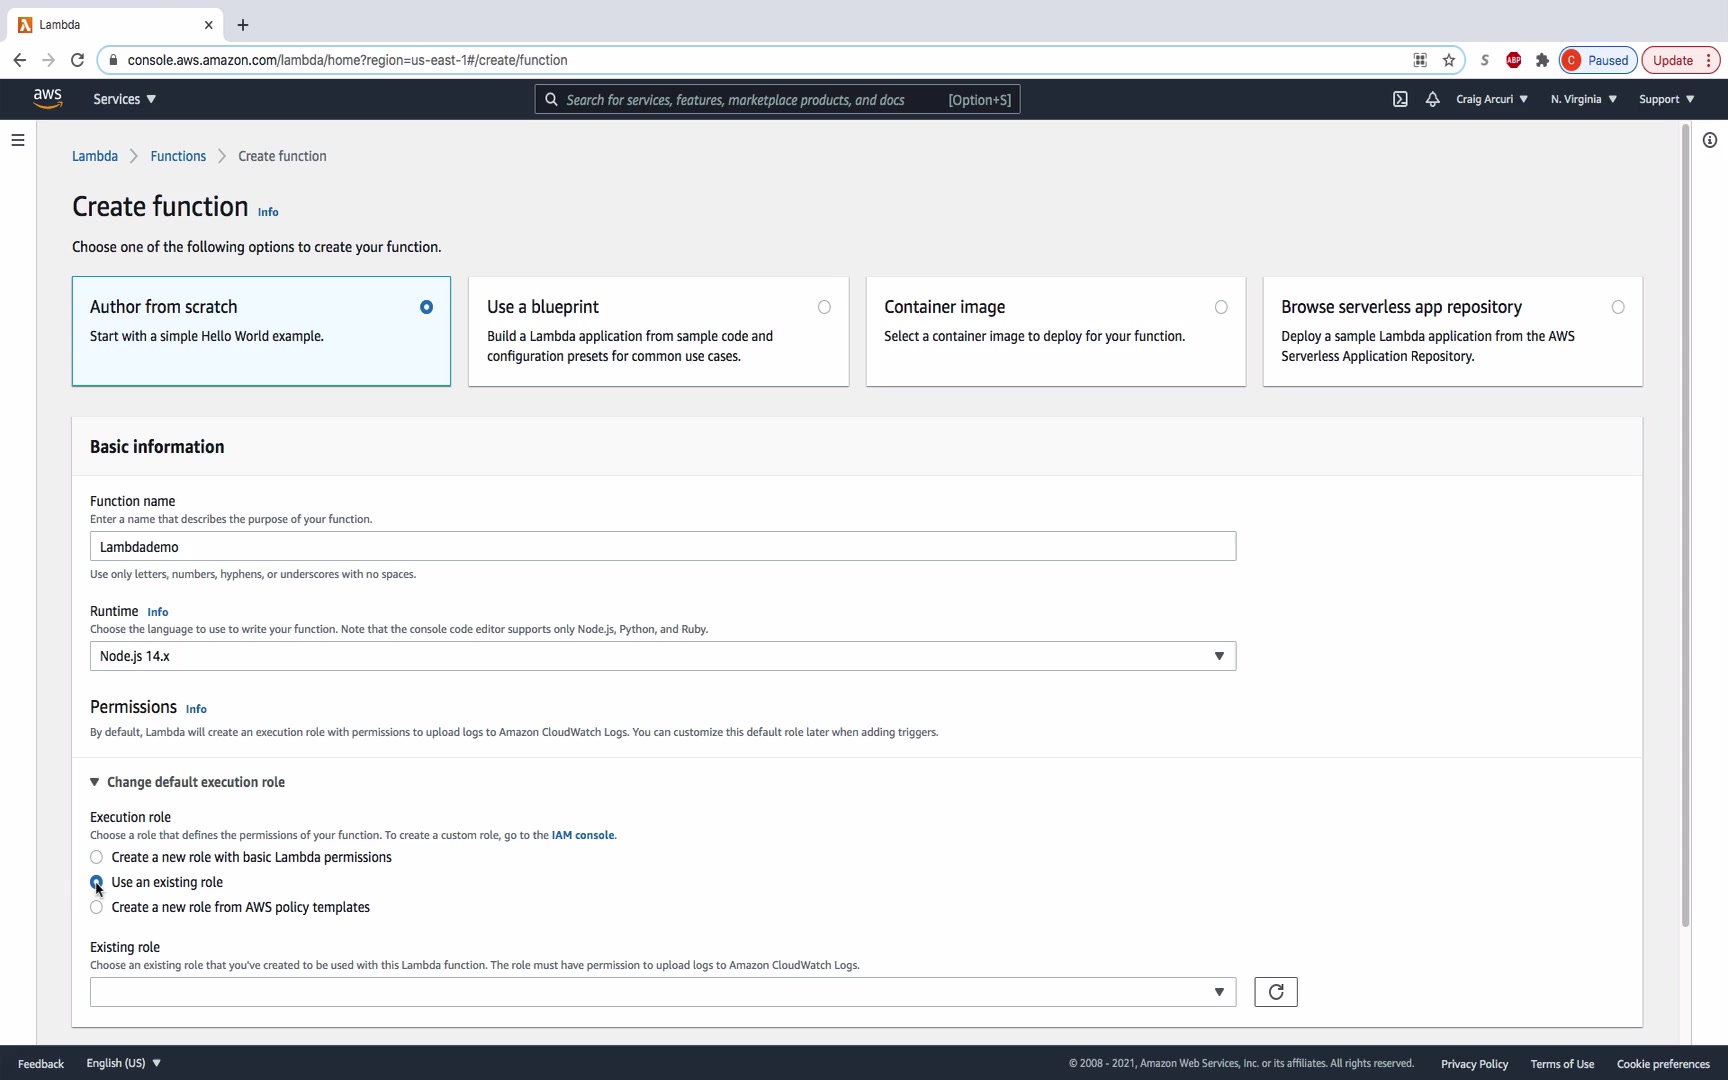Open Info link beside Permissions
Image resolution: width=1728 pixels, height=1080 pixels.
coord(196,709)
